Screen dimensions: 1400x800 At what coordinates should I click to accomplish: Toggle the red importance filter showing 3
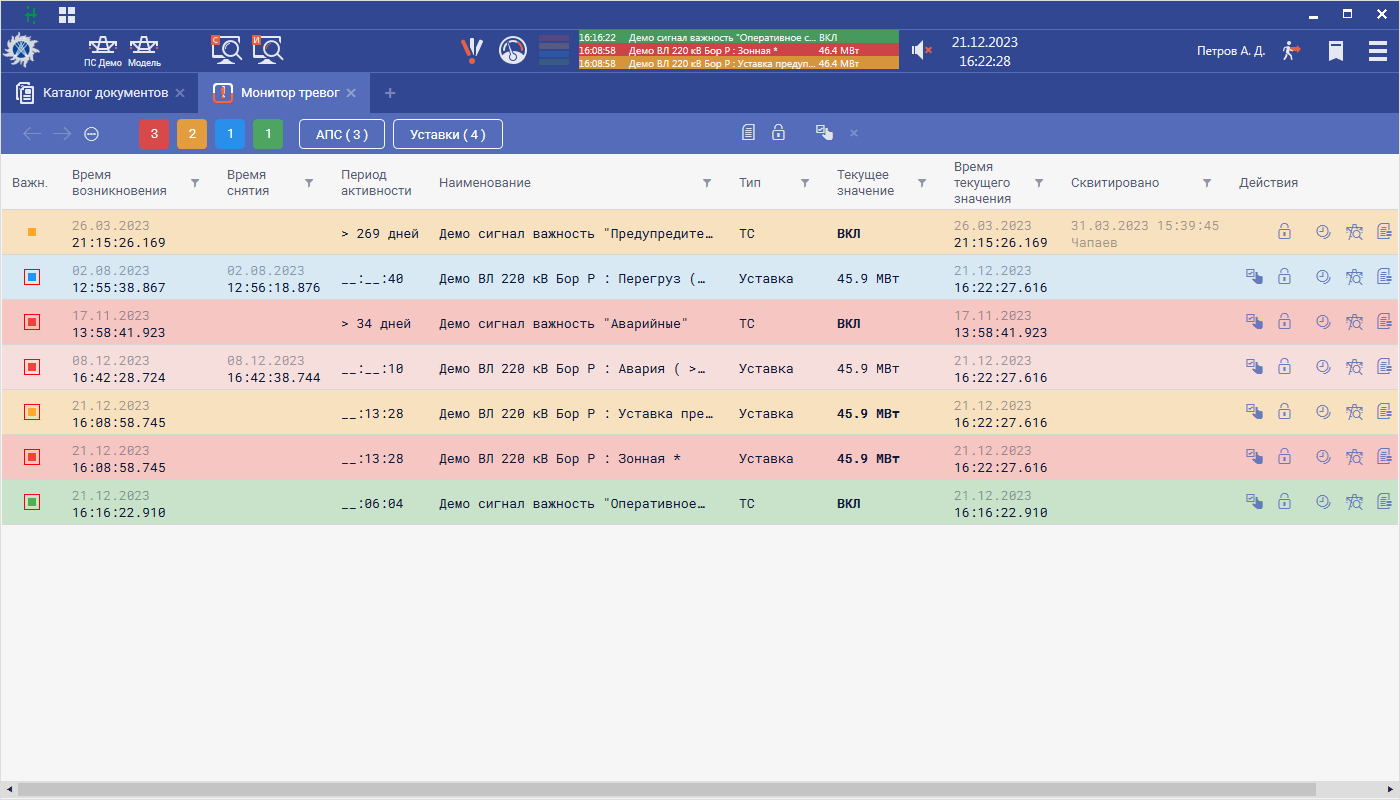[154, 134]
